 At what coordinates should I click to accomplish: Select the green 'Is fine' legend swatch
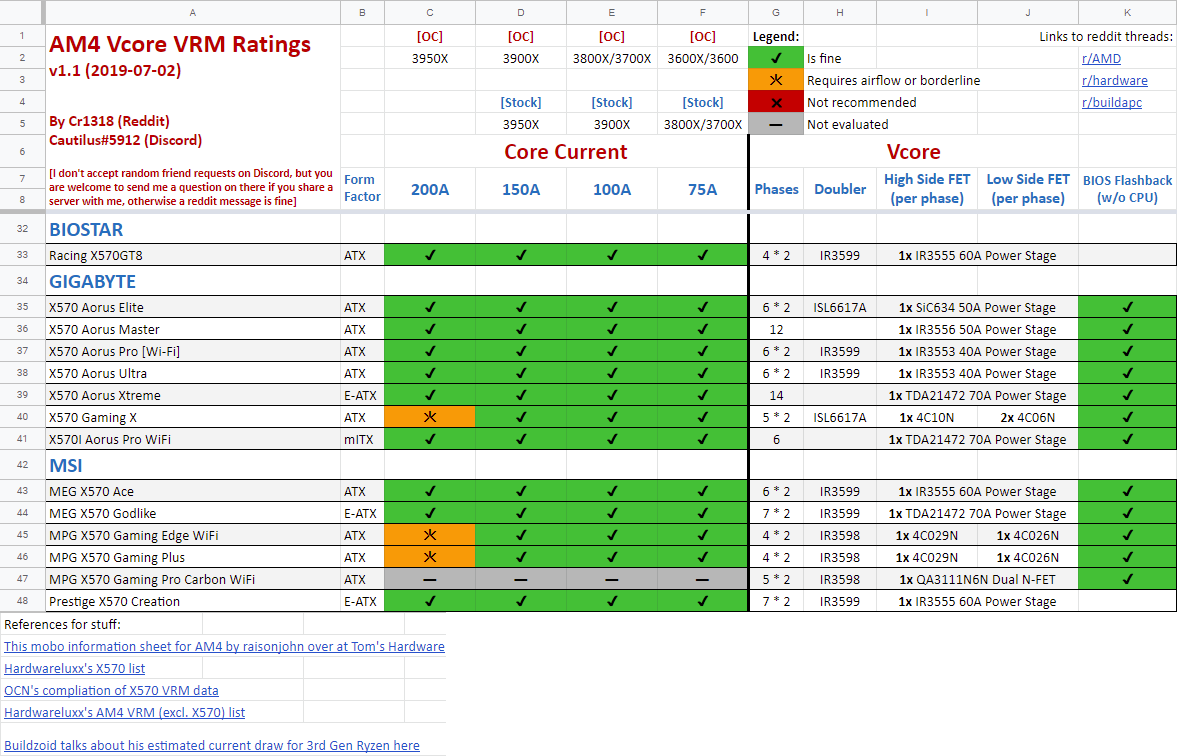(x=775, y=58)
